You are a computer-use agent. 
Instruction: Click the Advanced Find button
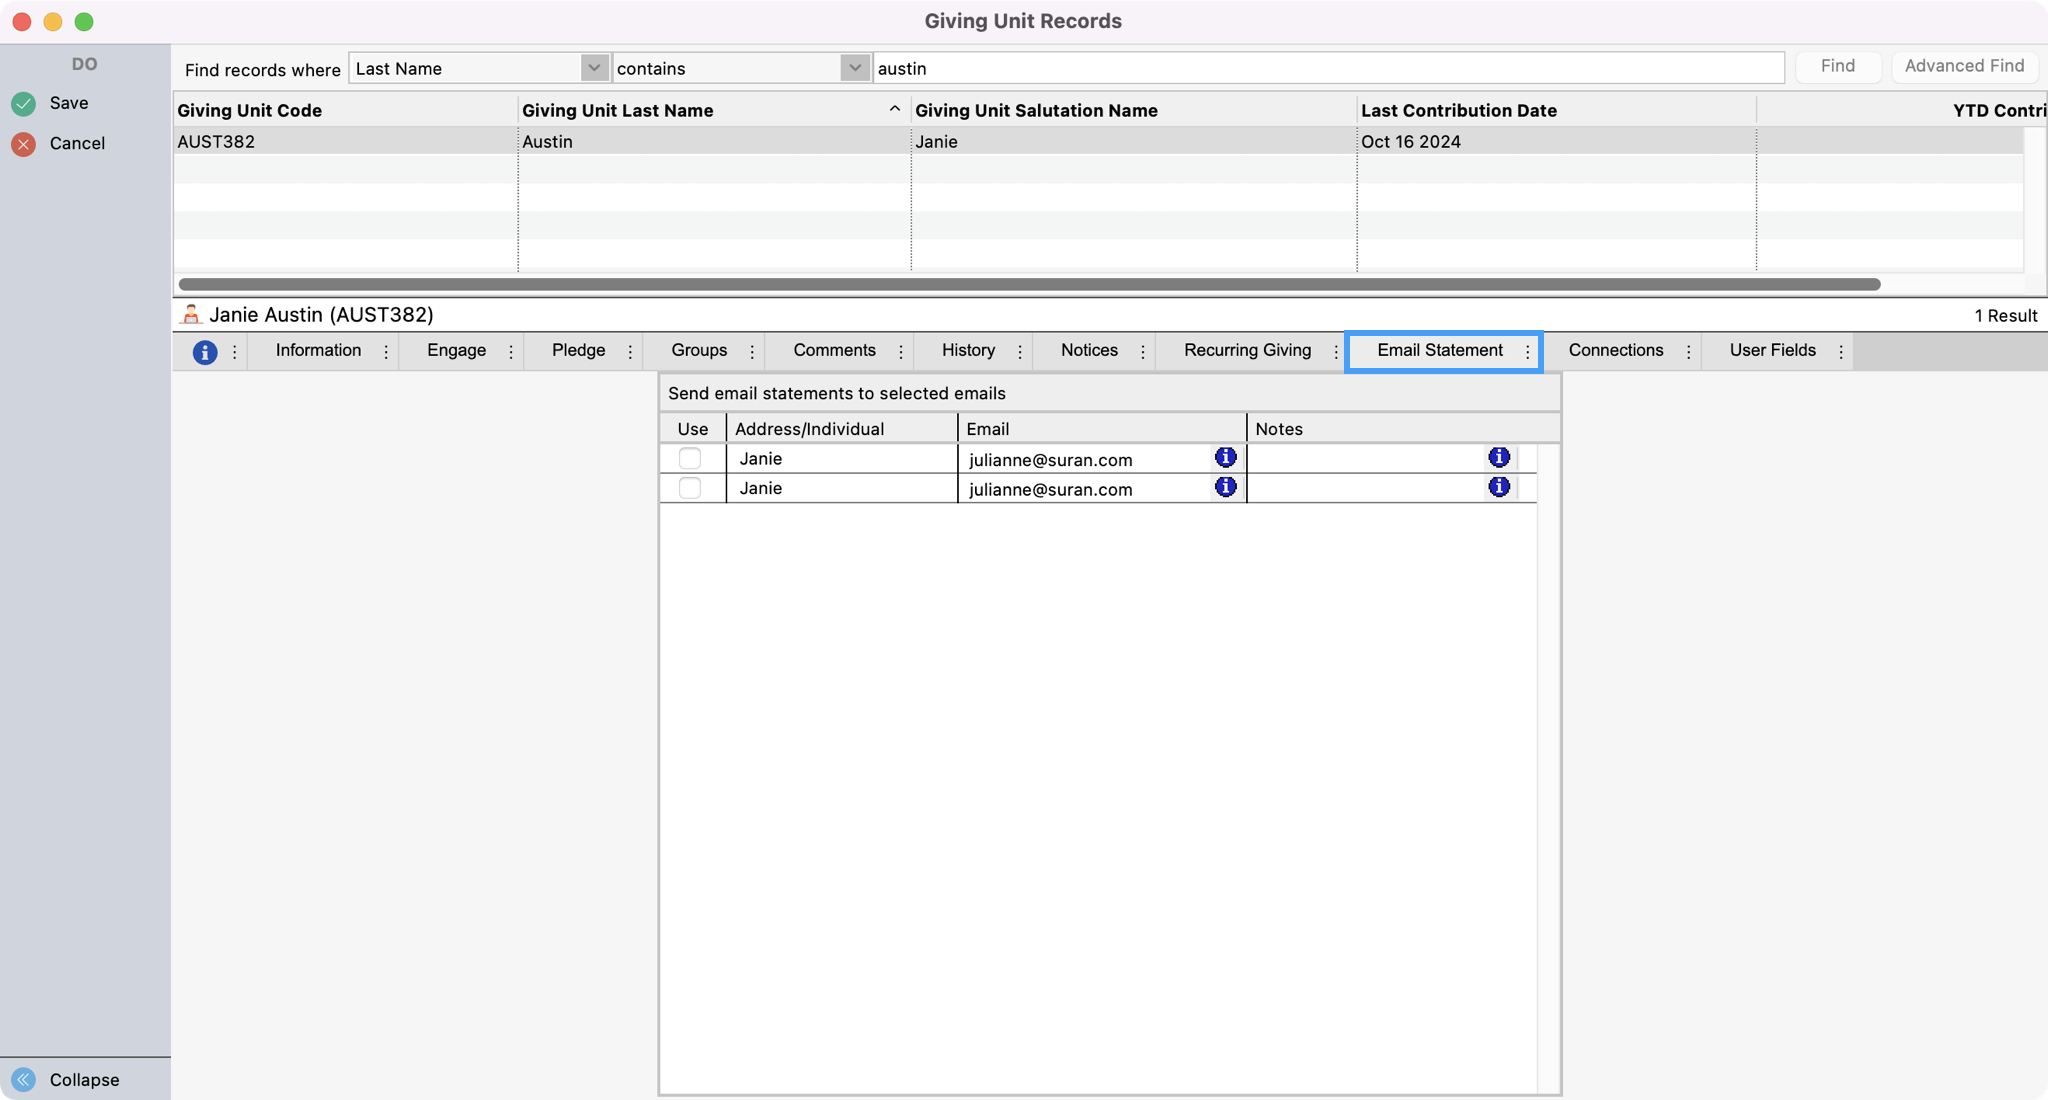pyautogui.click(x=1963, y=67)
